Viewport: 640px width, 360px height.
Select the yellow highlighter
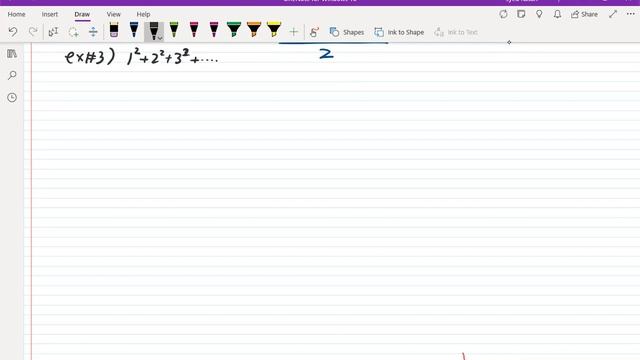click(x=274, y=30)
